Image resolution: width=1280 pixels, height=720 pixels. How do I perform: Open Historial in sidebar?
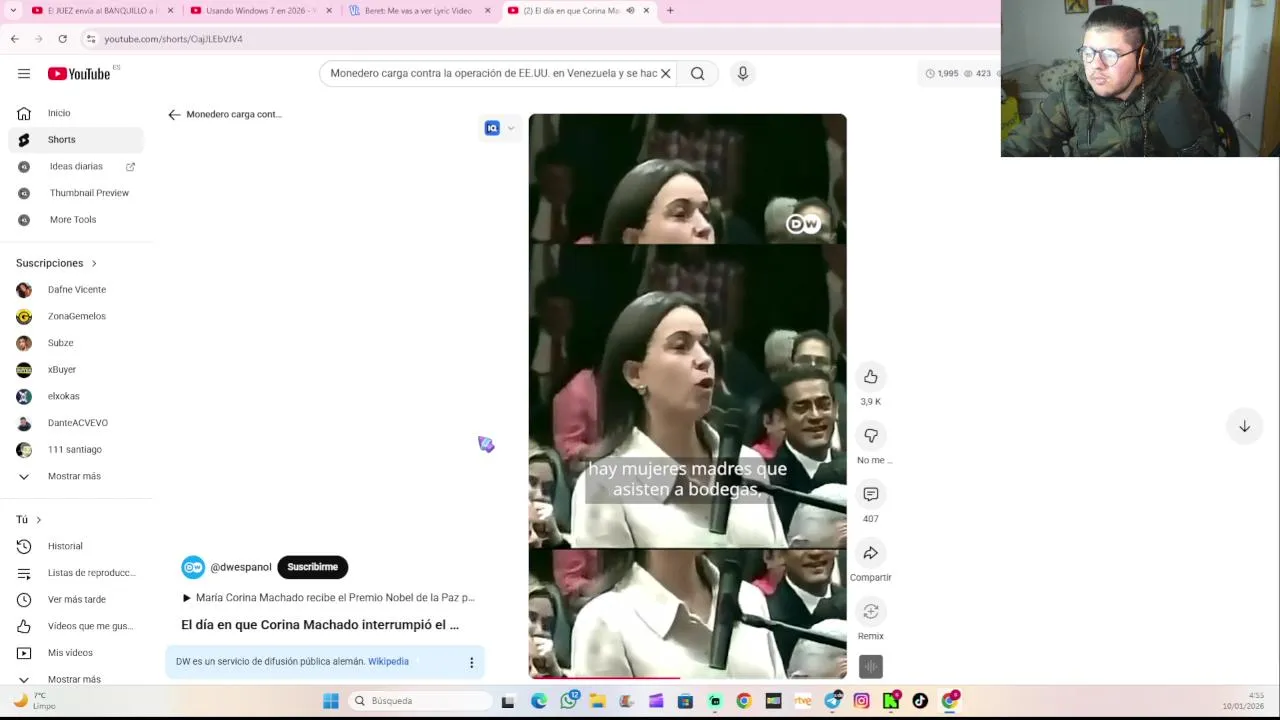76,546
